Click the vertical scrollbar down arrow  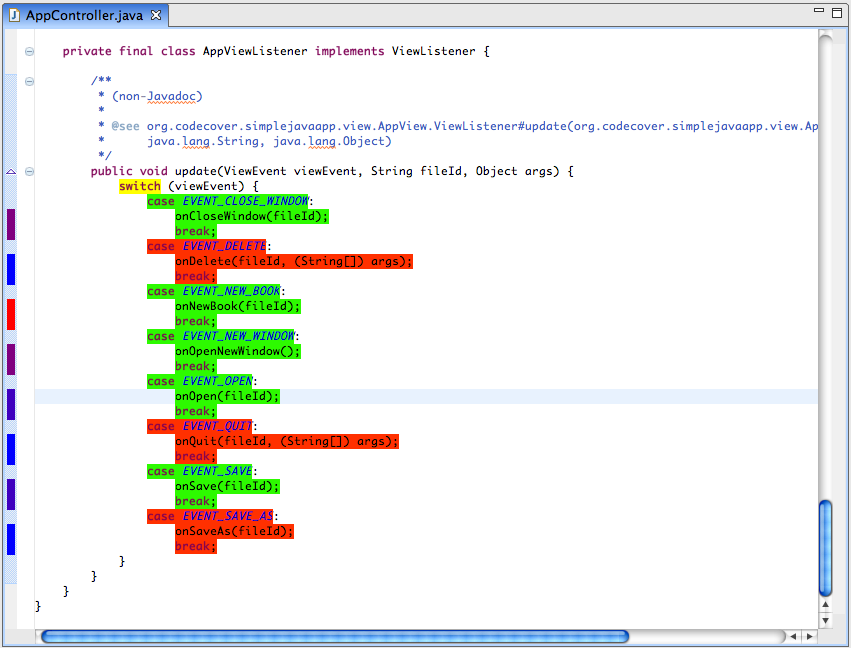(x=825, y=620)
